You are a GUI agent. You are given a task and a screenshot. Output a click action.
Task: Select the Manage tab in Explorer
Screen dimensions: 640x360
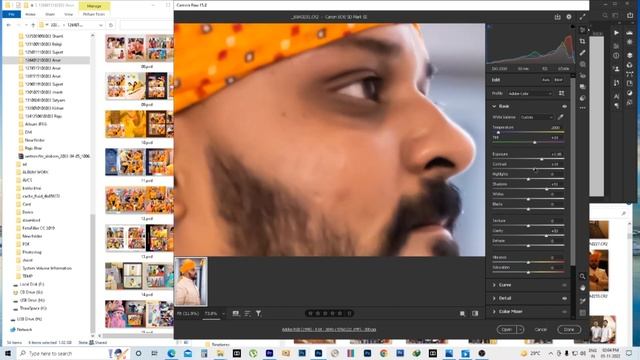tap(94, 6)
